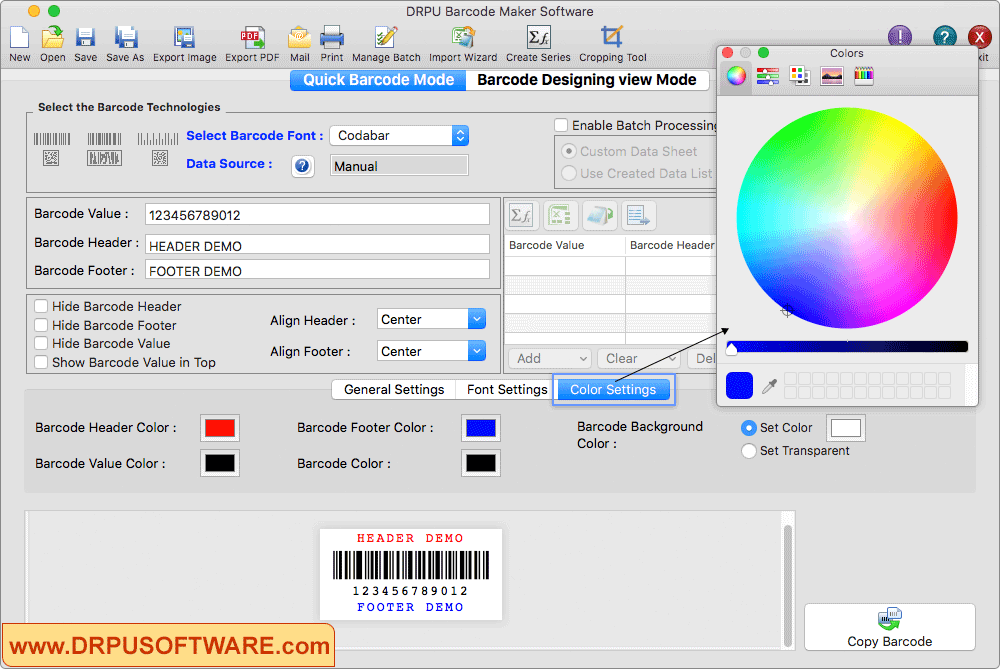Check Hide Barcode Value

click(x=41, y=343)
